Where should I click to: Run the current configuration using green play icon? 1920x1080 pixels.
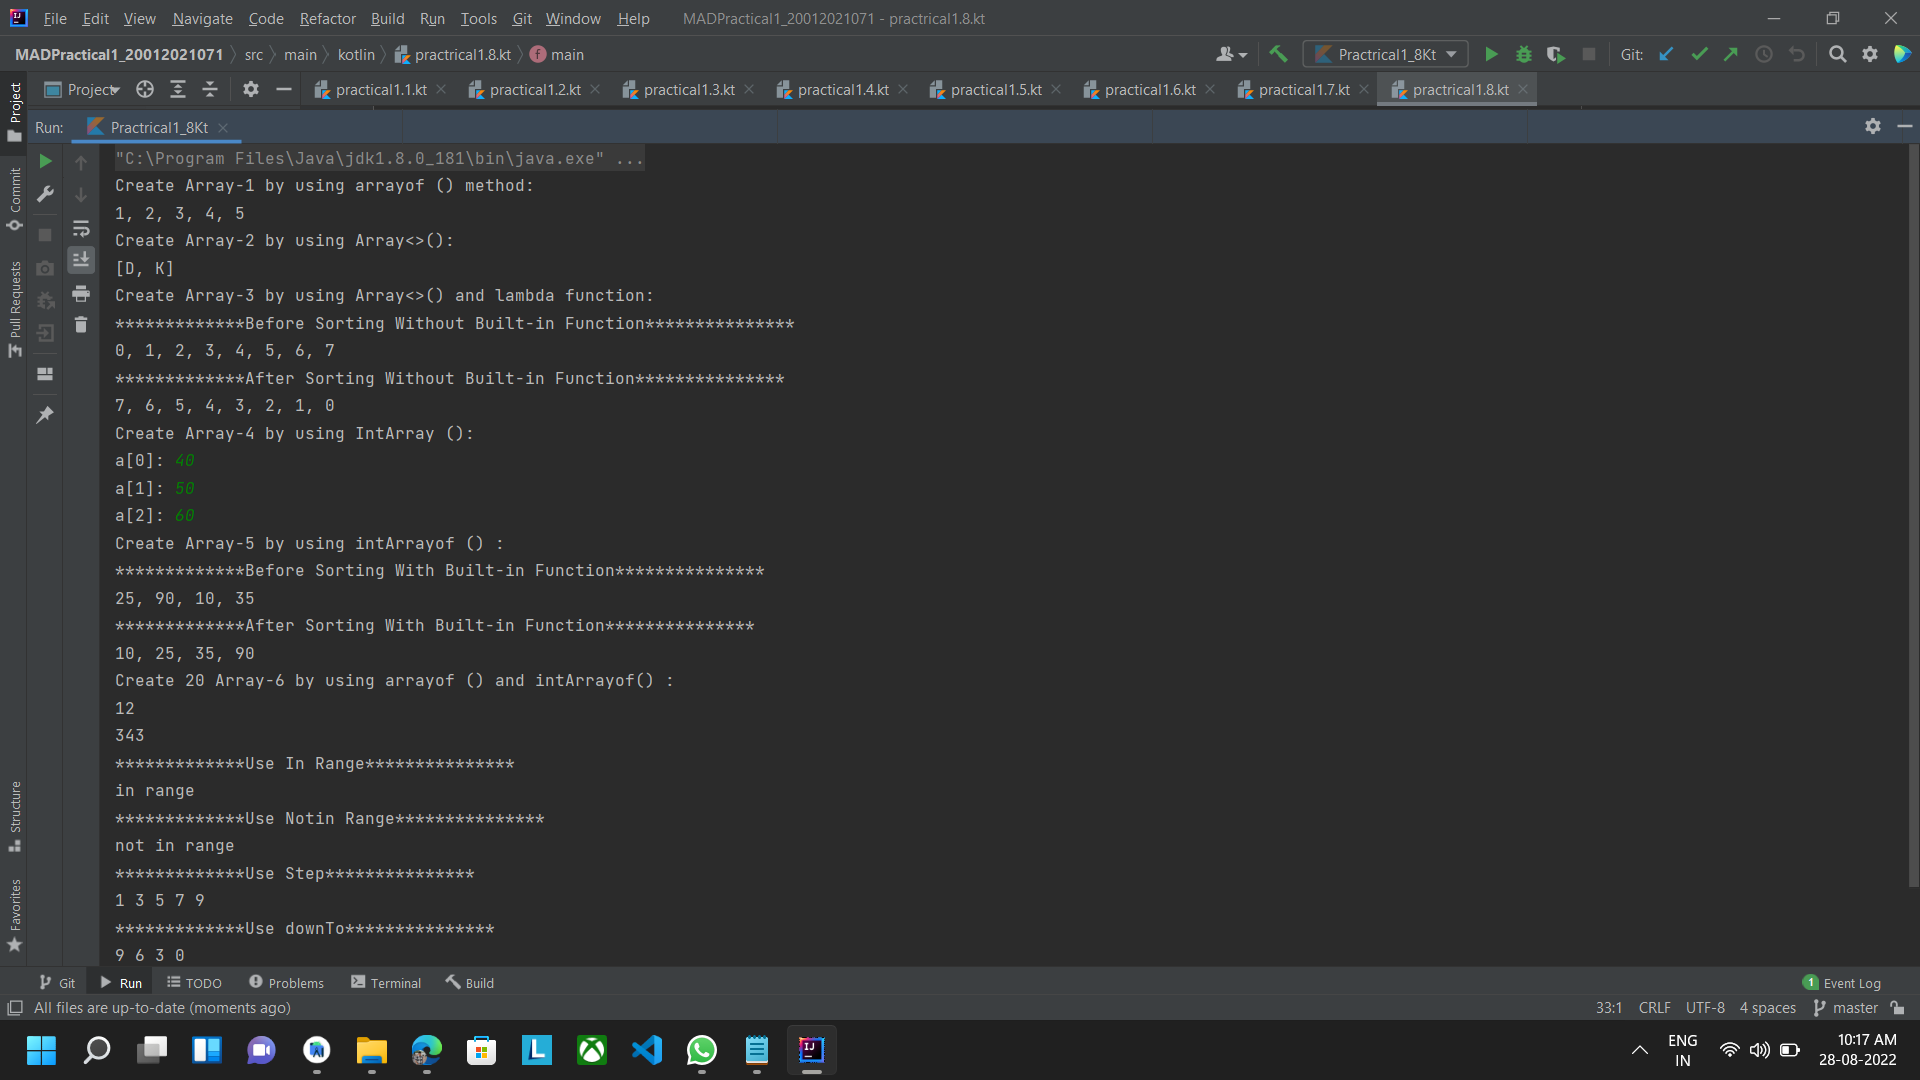[x=1491, y=54]
